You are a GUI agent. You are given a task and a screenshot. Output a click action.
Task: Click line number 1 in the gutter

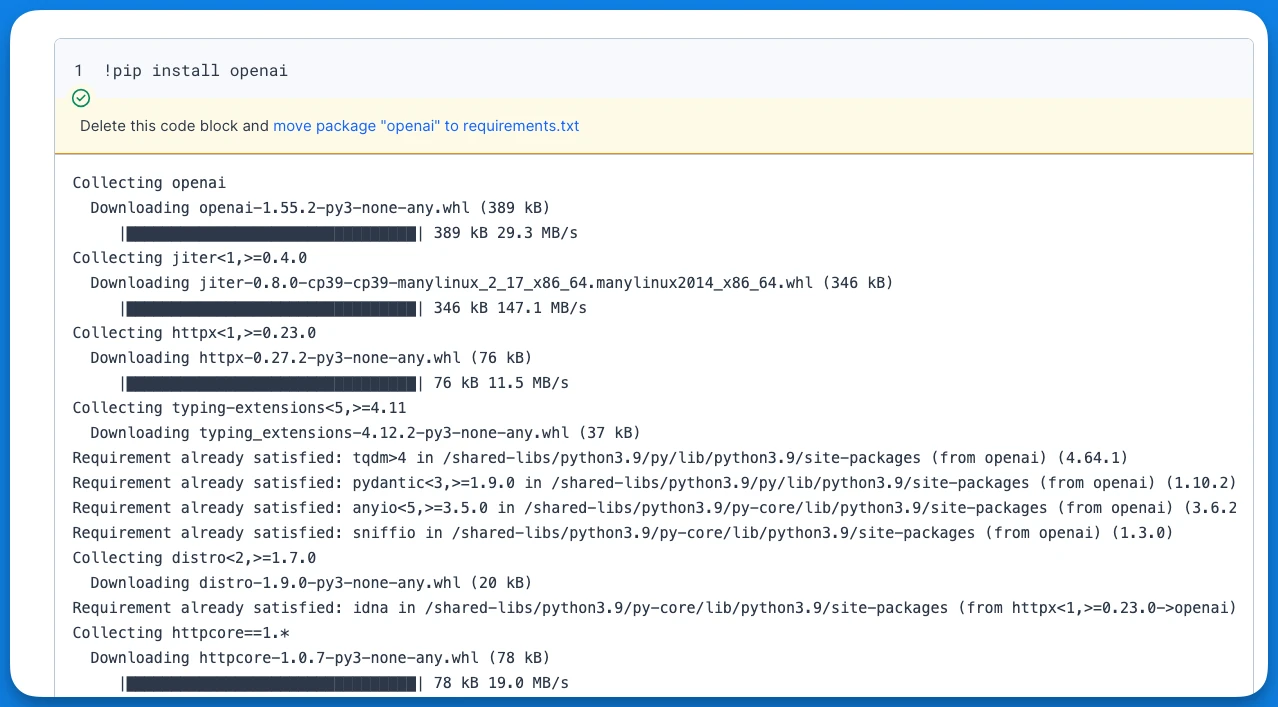78,71
